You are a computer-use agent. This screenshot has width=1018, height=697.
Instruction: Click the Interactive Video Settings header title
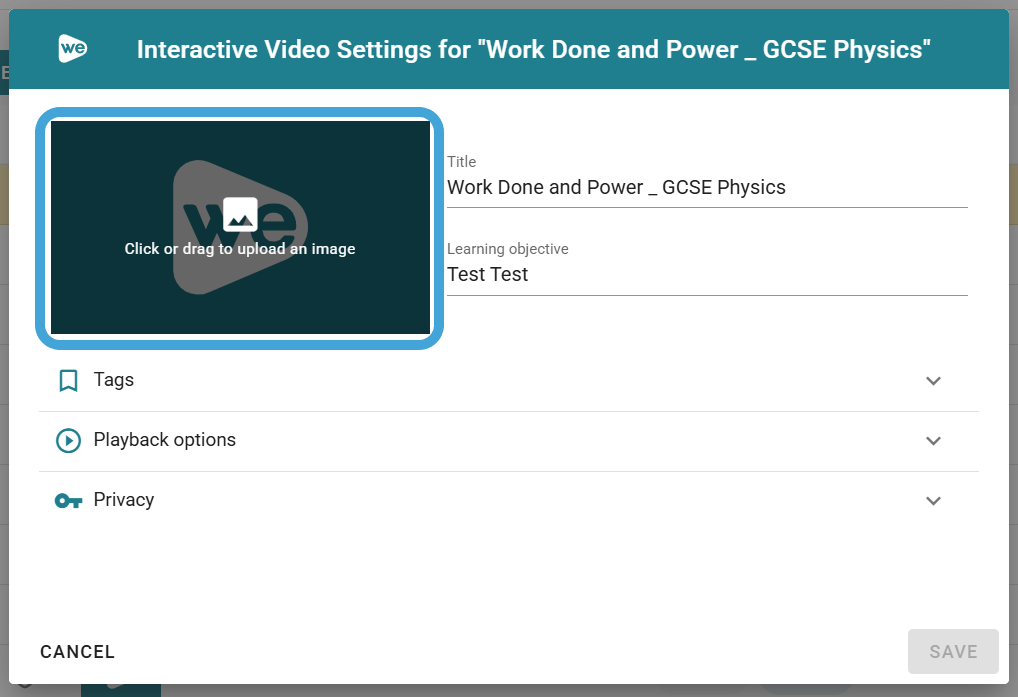pyautogui.click(x=534, y=50)
